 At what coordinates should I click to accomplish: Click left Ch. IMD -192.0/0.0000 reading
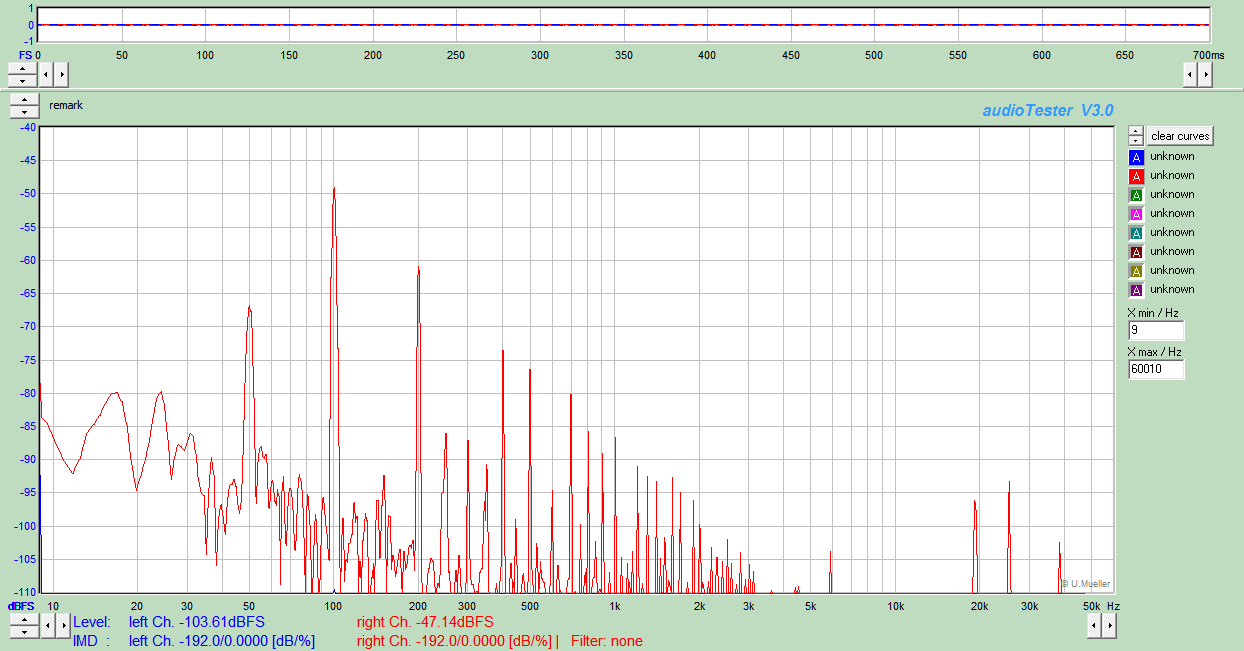click(222, 641)
